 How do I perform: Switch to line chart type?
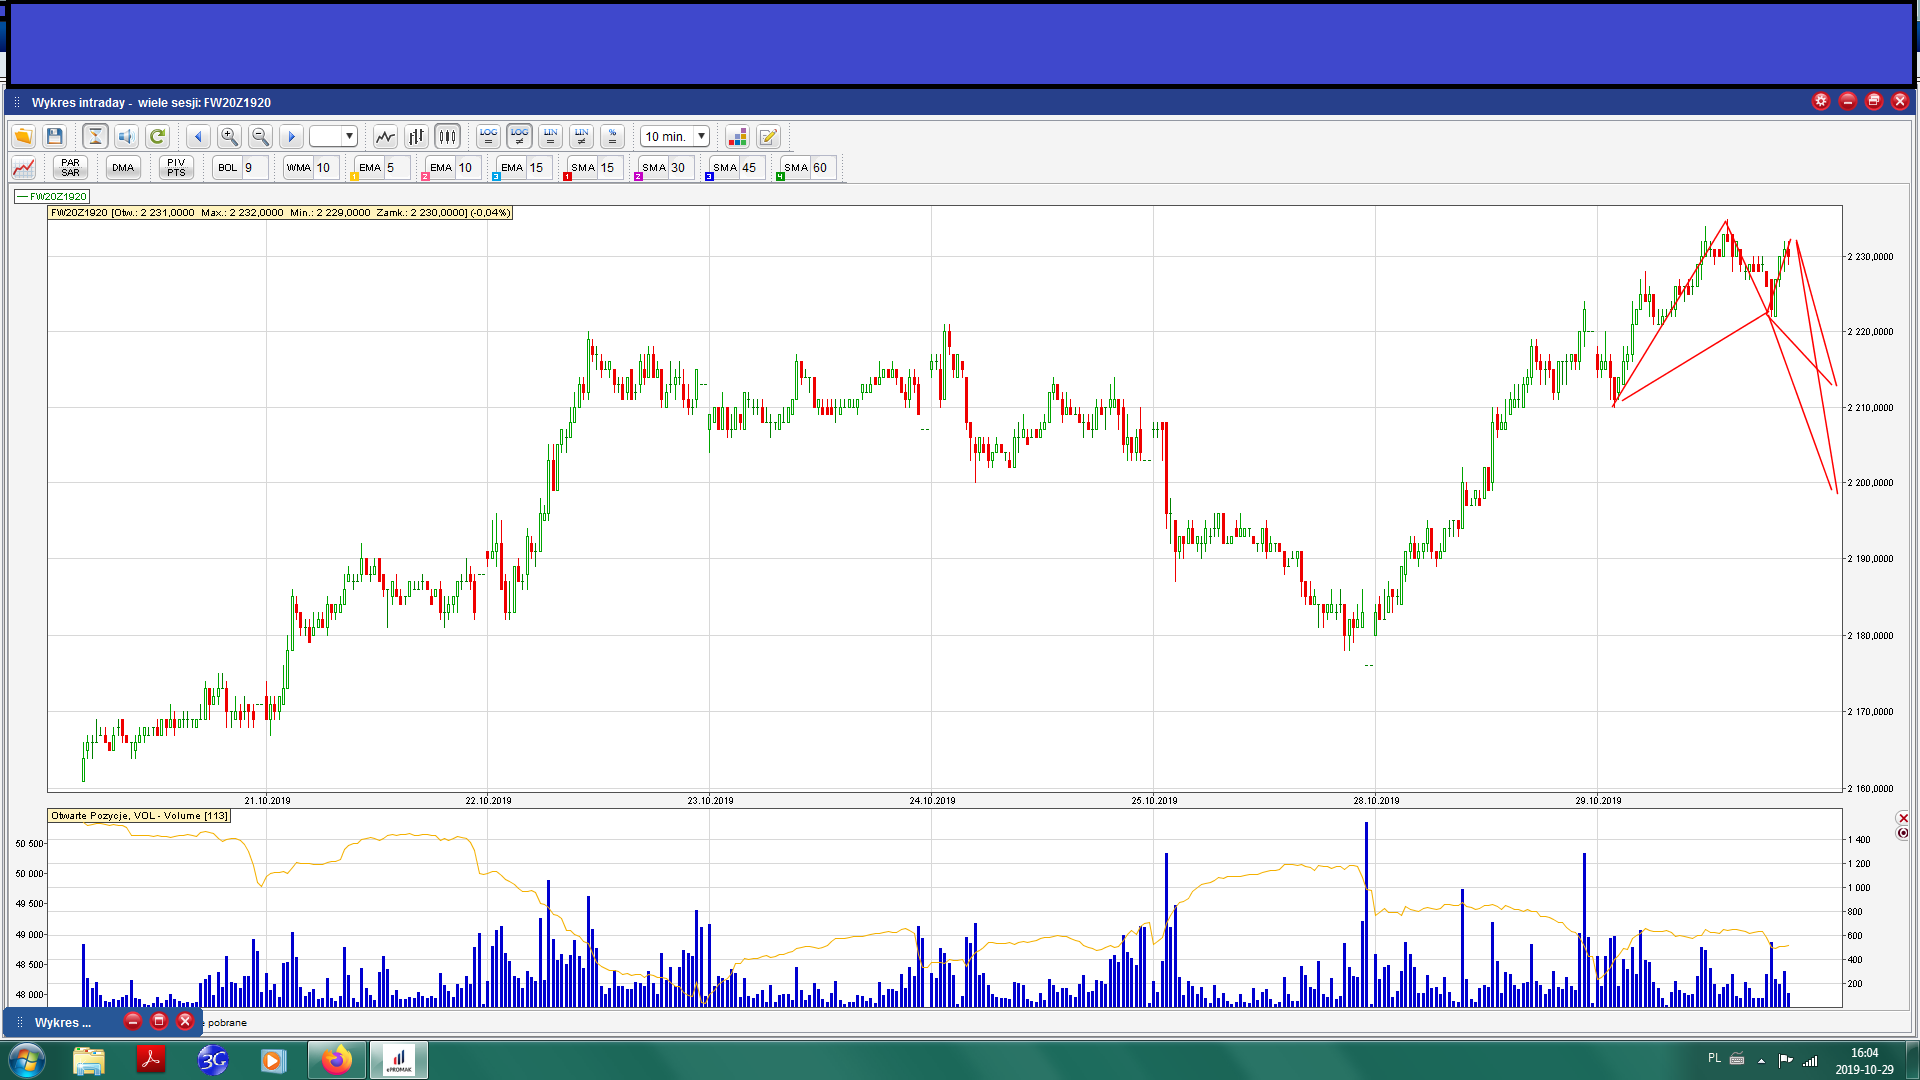(x=385, y=136)
